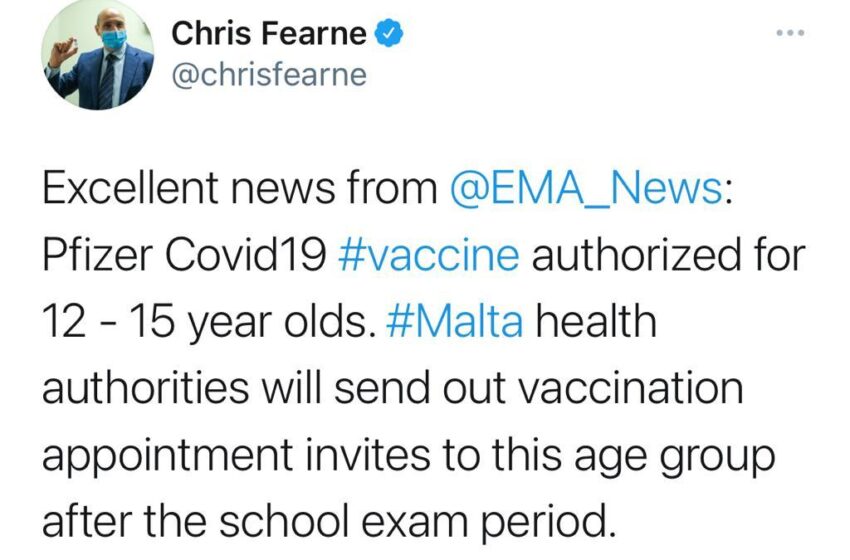
Task: Click the word "health" after #Malta
Action: (x=596, y=321)
